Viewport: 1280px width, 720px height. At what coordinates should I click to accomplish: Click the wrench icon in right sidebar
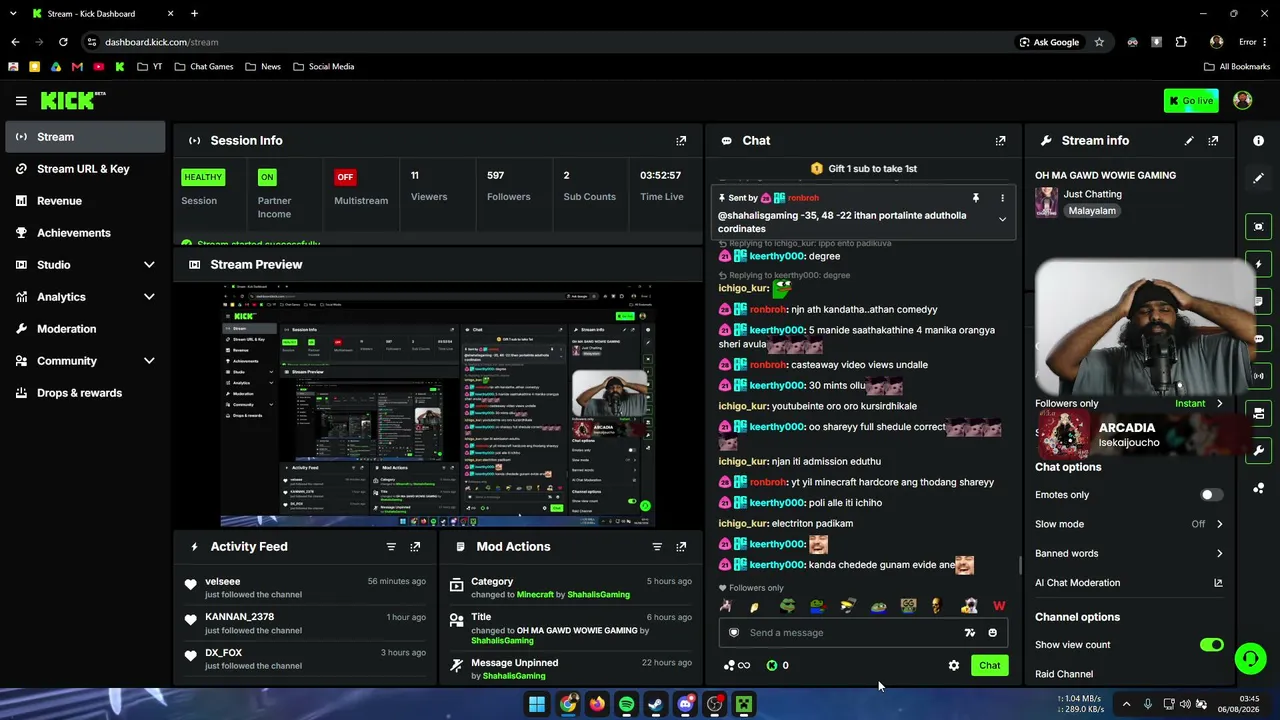[x=1259, y=451]
